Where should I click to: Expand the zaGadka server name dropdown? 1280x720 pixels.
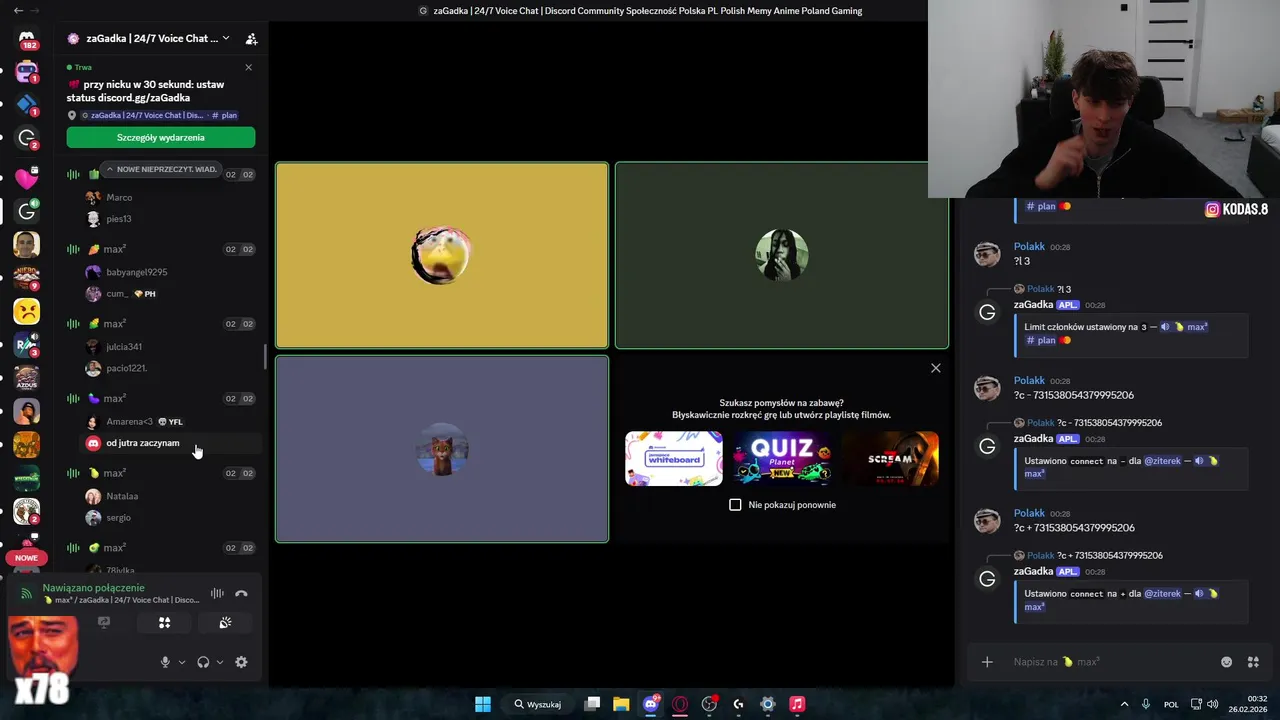click(x=226, y=38)
